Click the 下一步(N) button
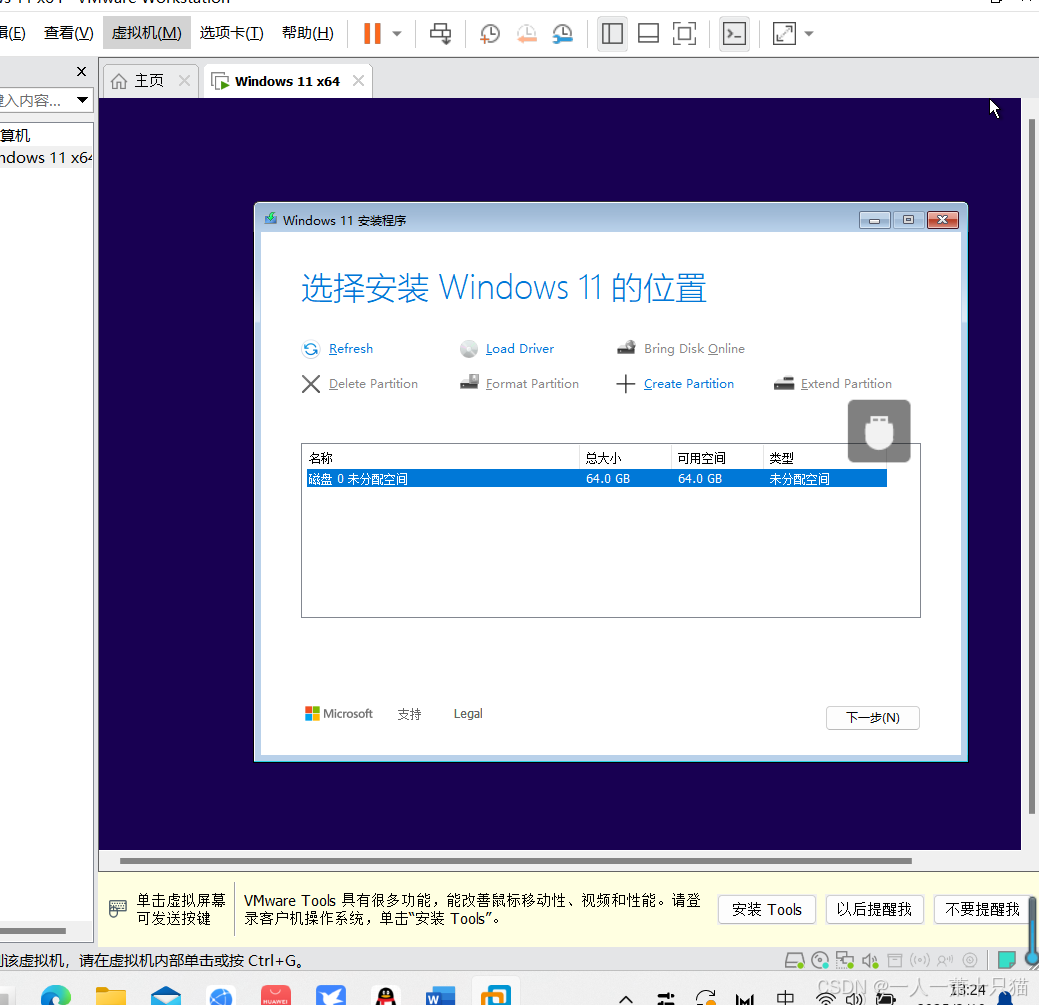The image size is (1039, 1005). click(873, 717)
